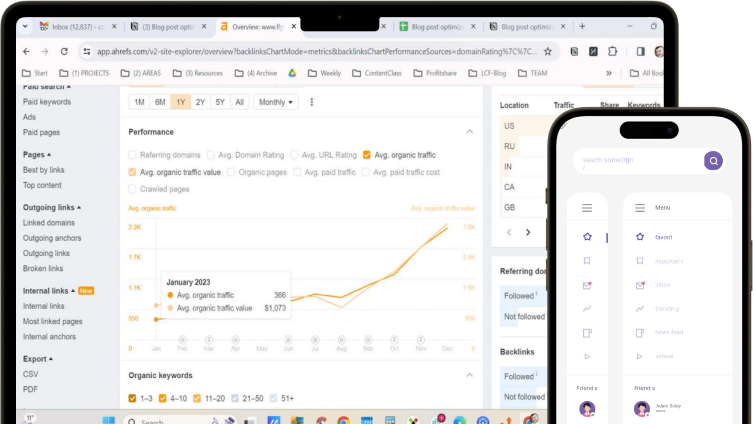Reload the page with the refresh icon
The height and width of the screenshot is (424, 755).
tap(64, 51)
